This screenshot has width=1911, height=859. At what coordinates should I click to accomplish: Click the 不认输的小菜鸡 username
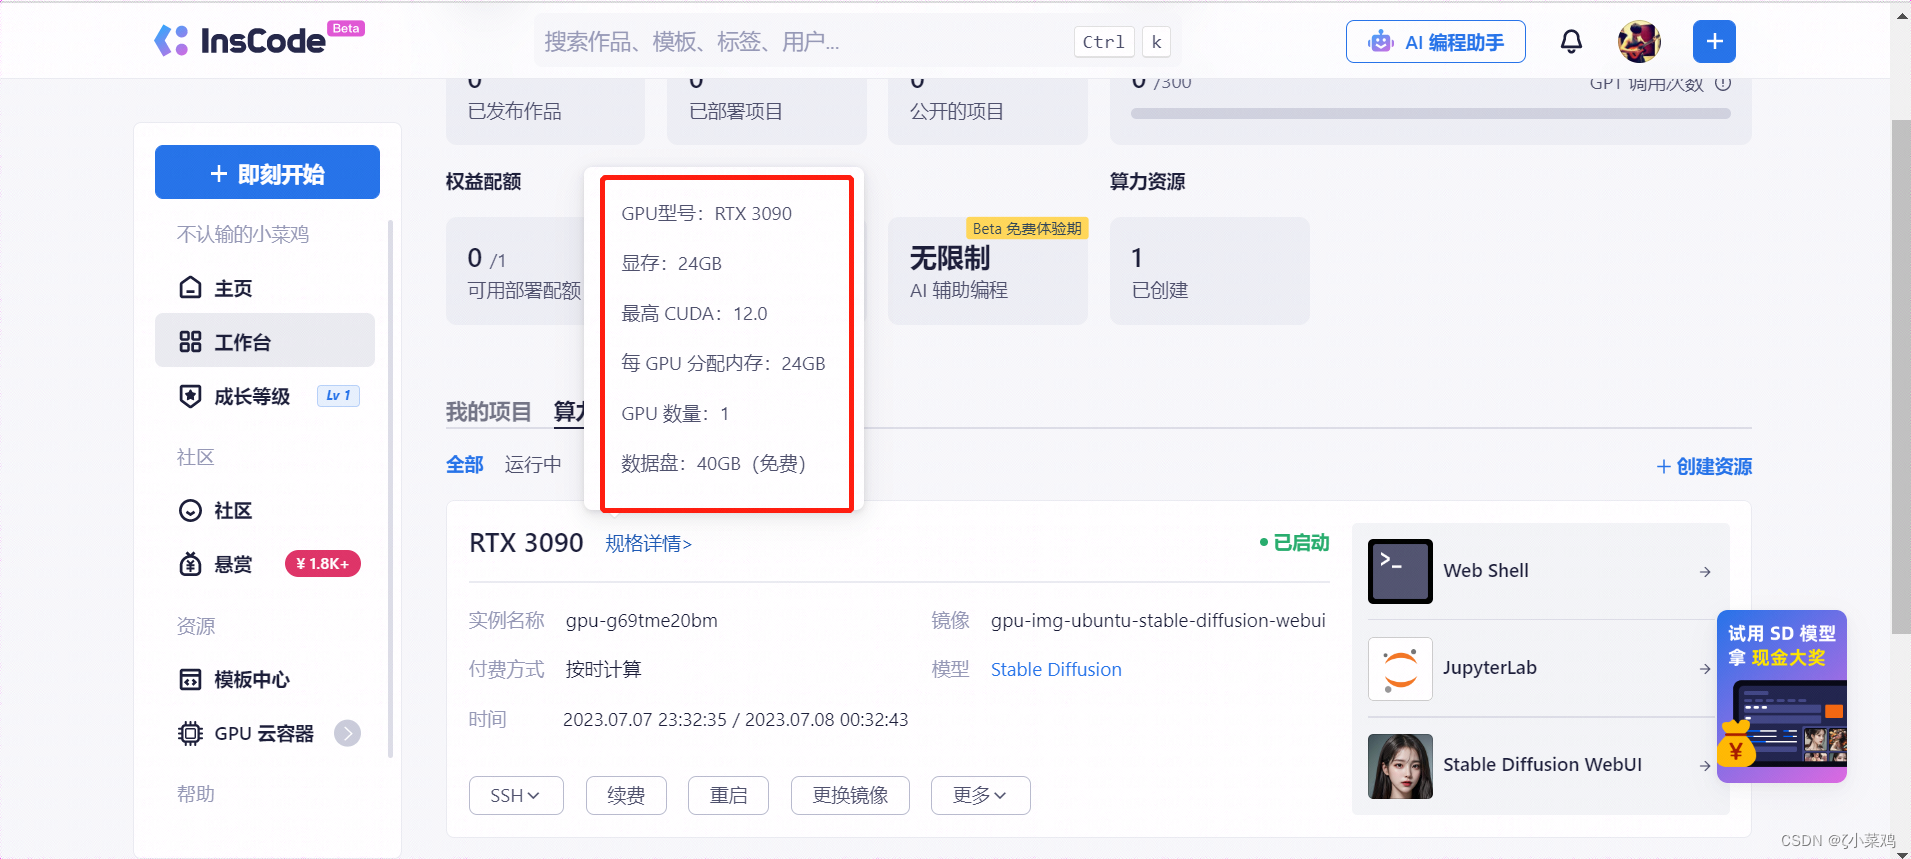point(243,234)
